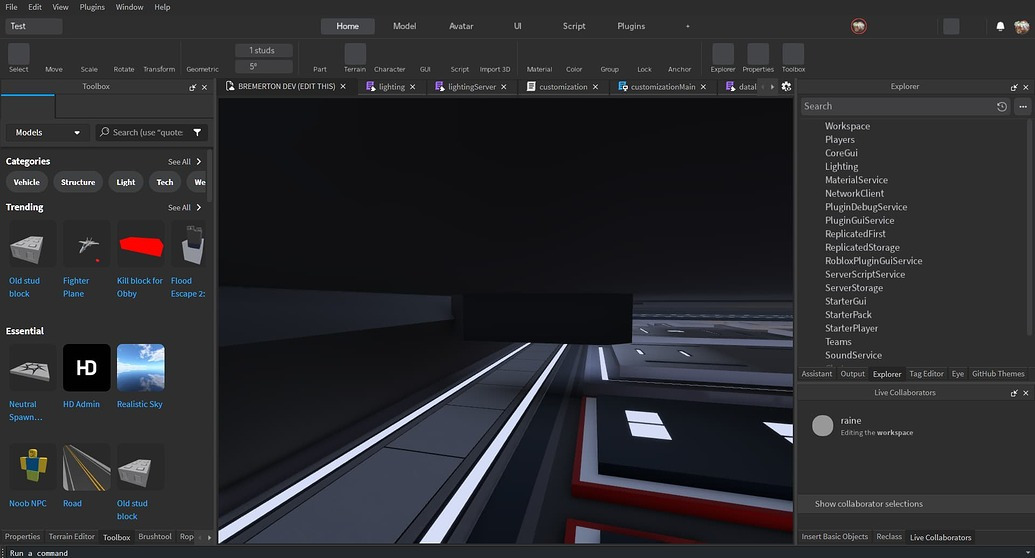Image resolution: width=1035 pixels, height=558 pixels.
Task: Open the Models category dropdown
Action: pos(47,133)
